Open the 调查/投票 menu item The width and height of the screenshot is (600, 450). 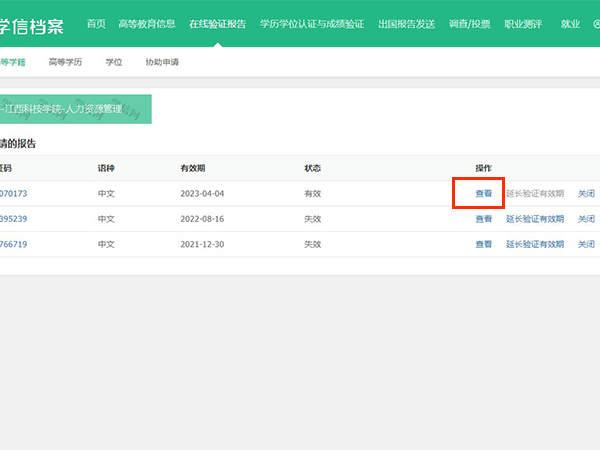[471, 23]
